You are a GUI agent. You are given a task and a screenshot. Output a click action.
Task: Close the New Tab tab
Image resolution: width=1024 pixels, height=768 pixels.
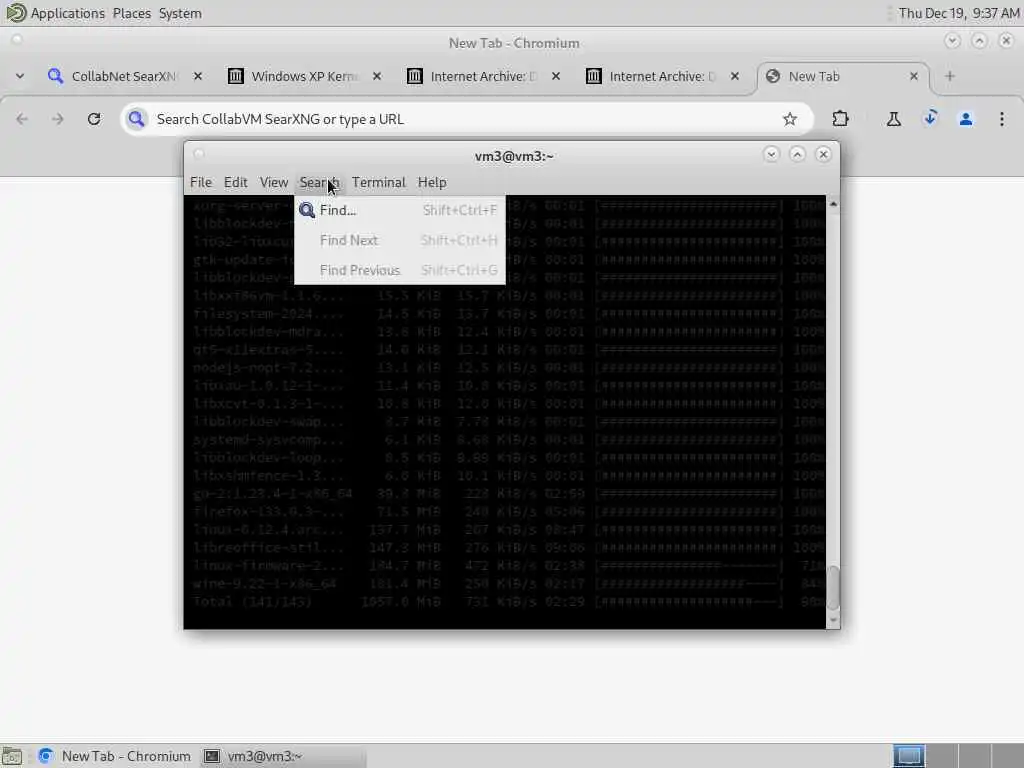[914, 76]
